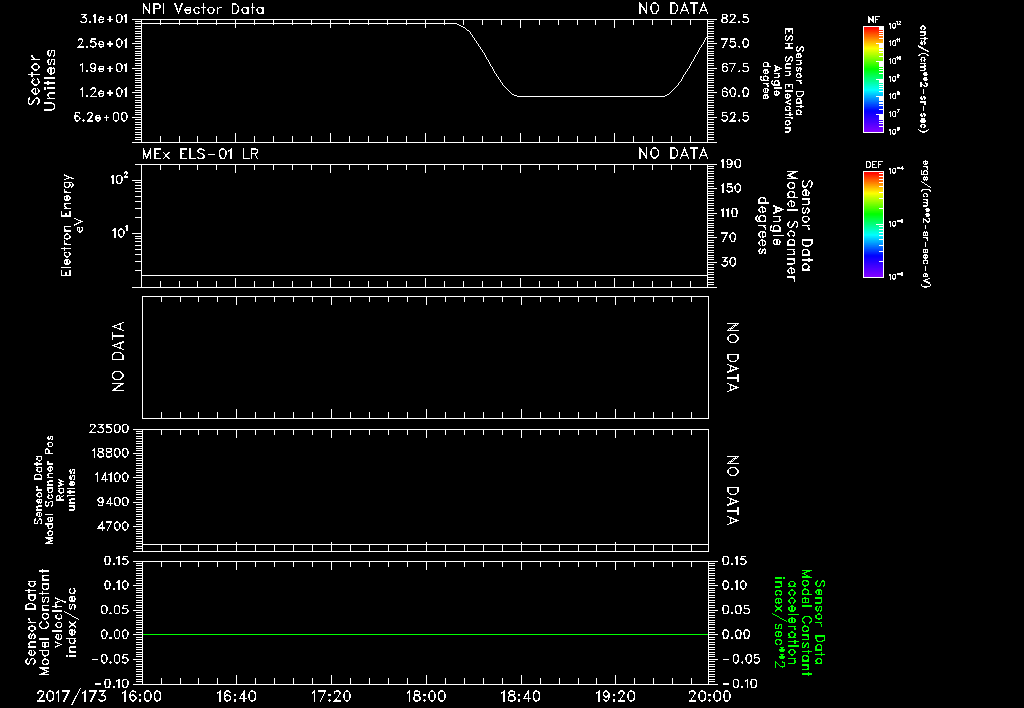
Task: Click the '9400' scanner position tick
Action: click(112, 502)
